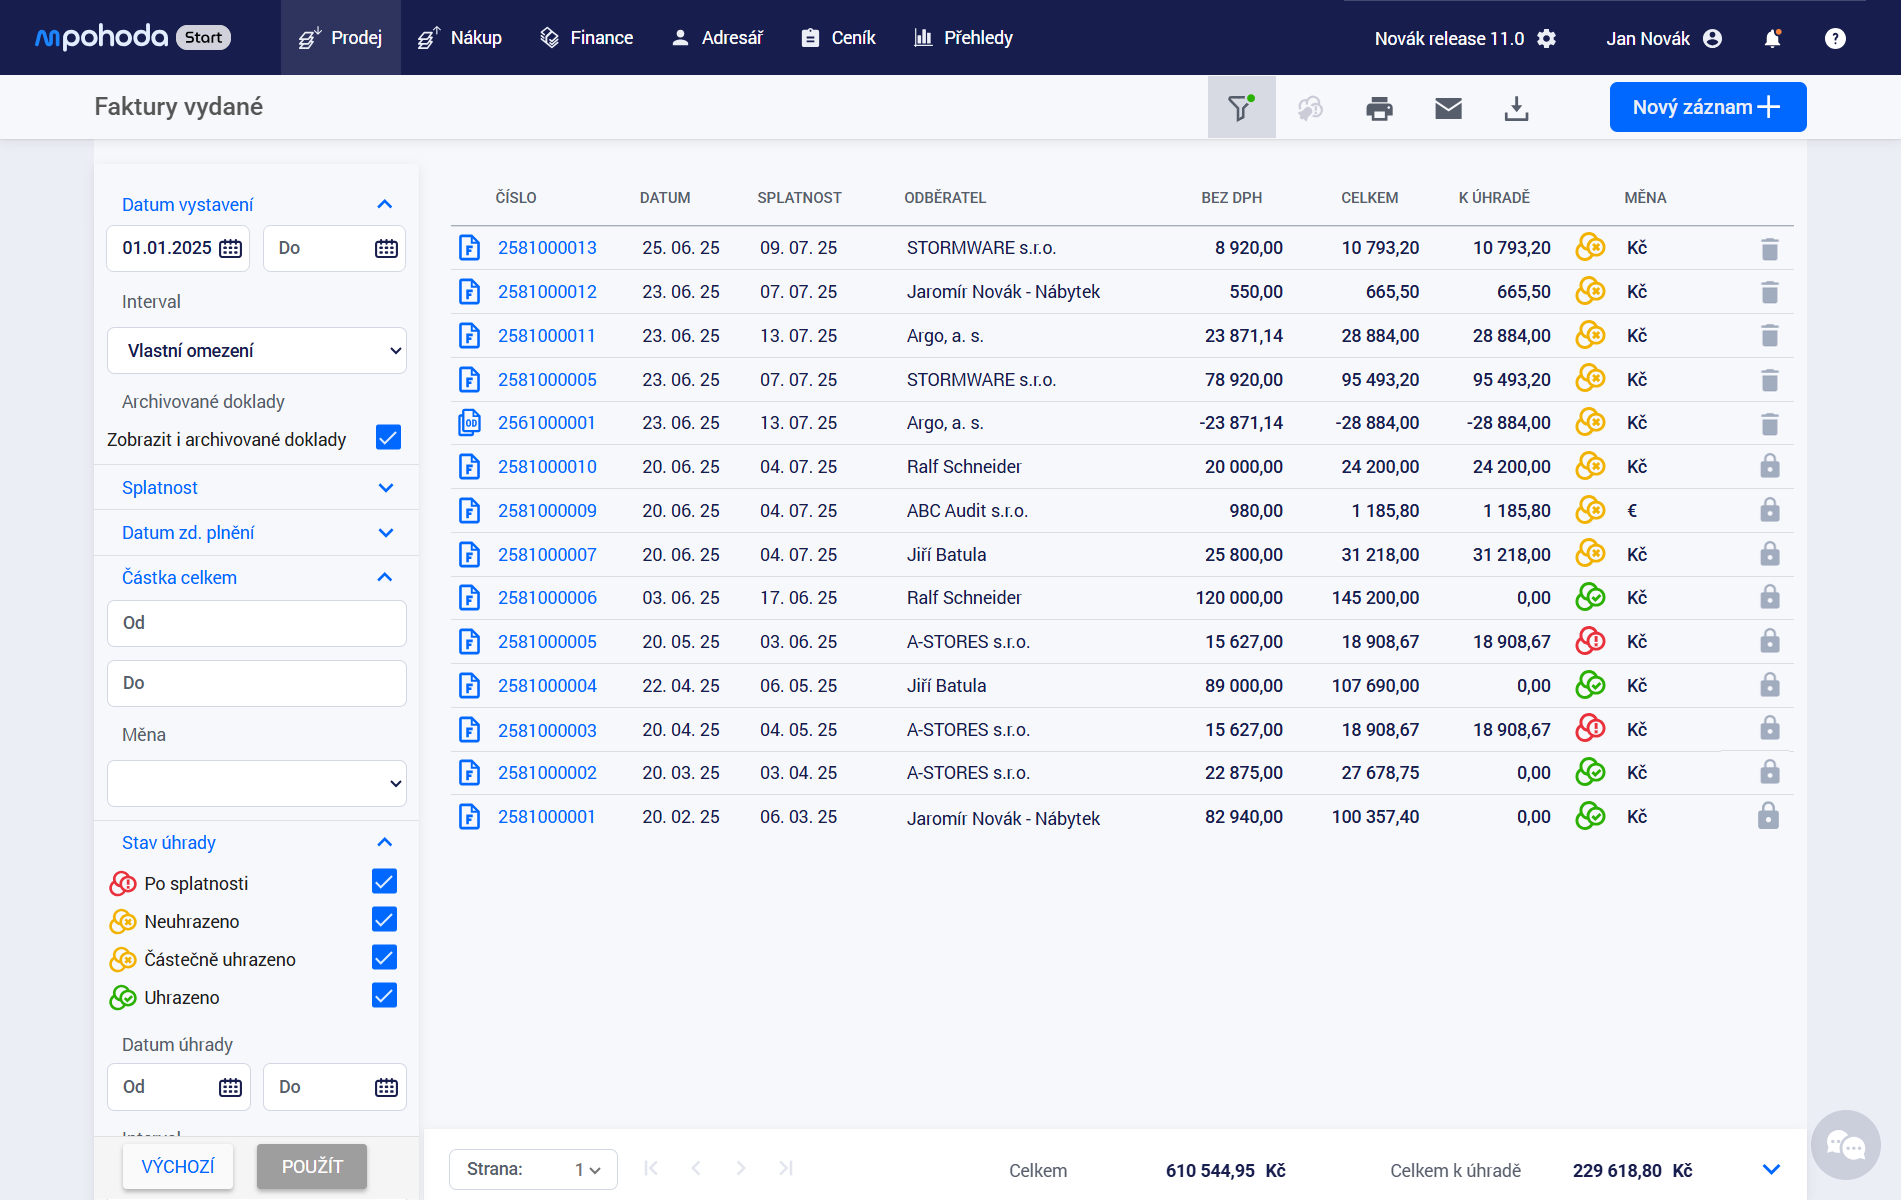
Task: Delete invoice 2581000013 with trash icon
Action: pyautogui.click(x=1769, y=248)
